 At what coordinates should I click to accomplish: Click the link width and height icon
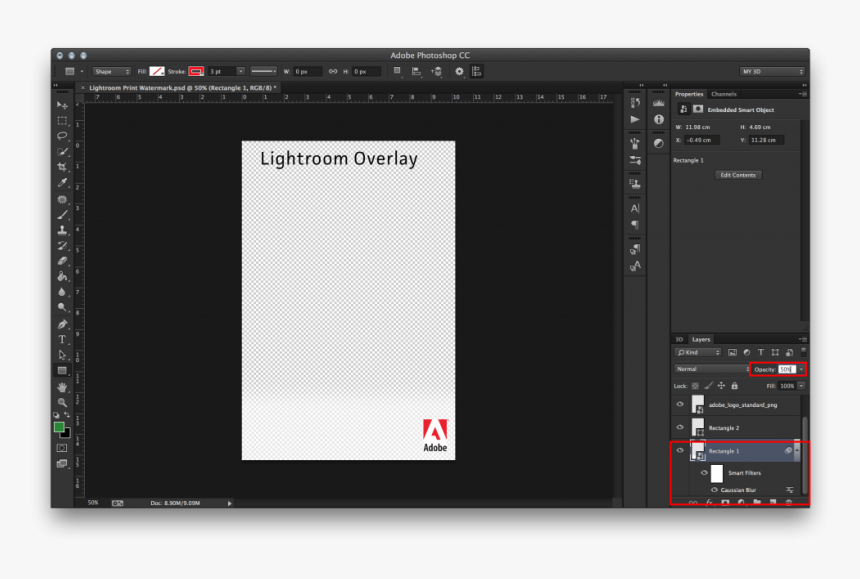(x=333, y=71)
